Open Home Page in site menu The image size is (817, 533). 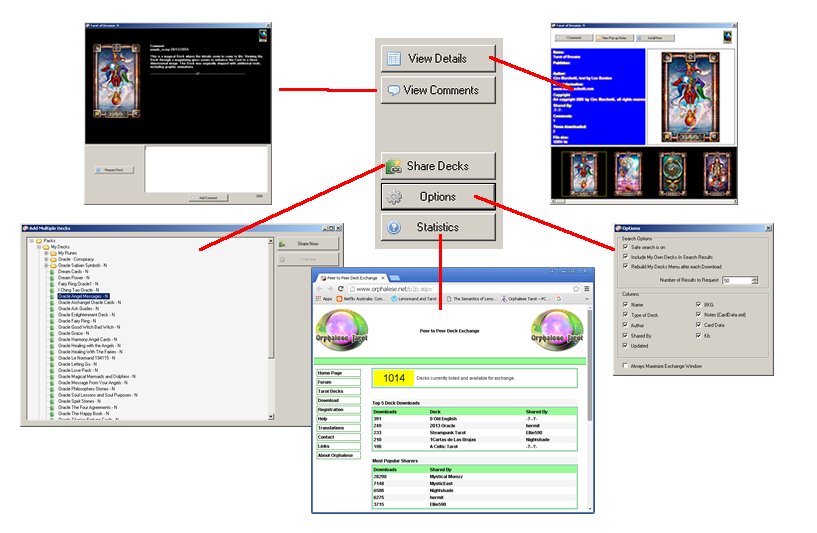[339, 373]
